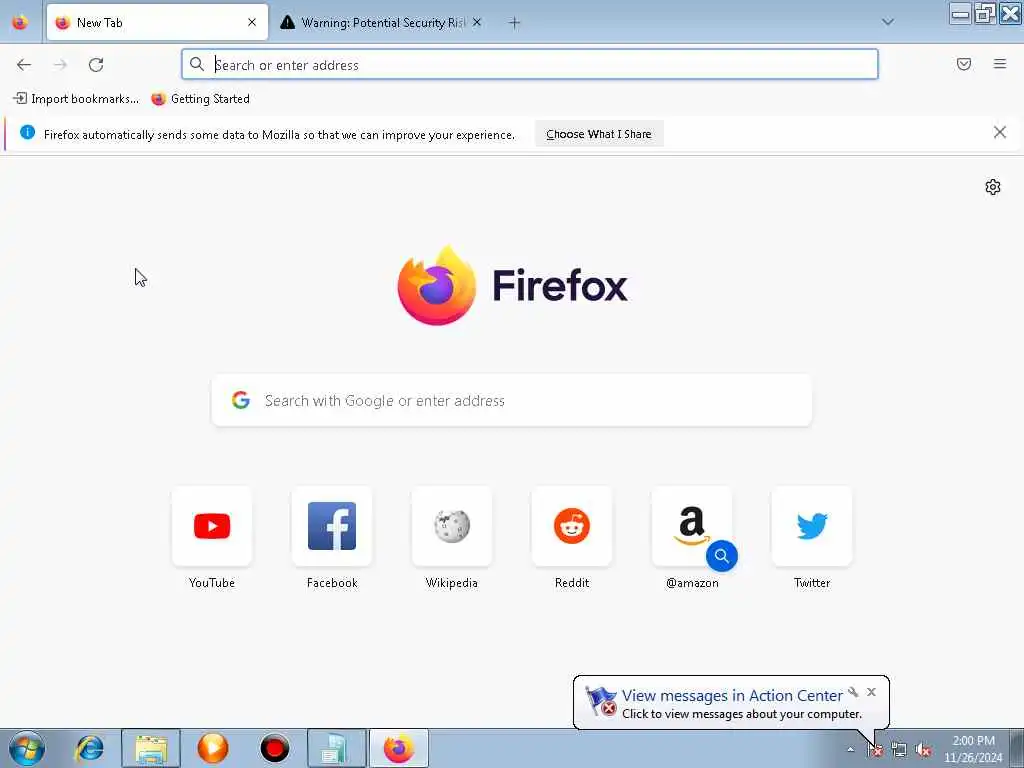Open the media player taskbar icon
The height and width of the screenshot is (768, 1024).
(x=213, y=748)
